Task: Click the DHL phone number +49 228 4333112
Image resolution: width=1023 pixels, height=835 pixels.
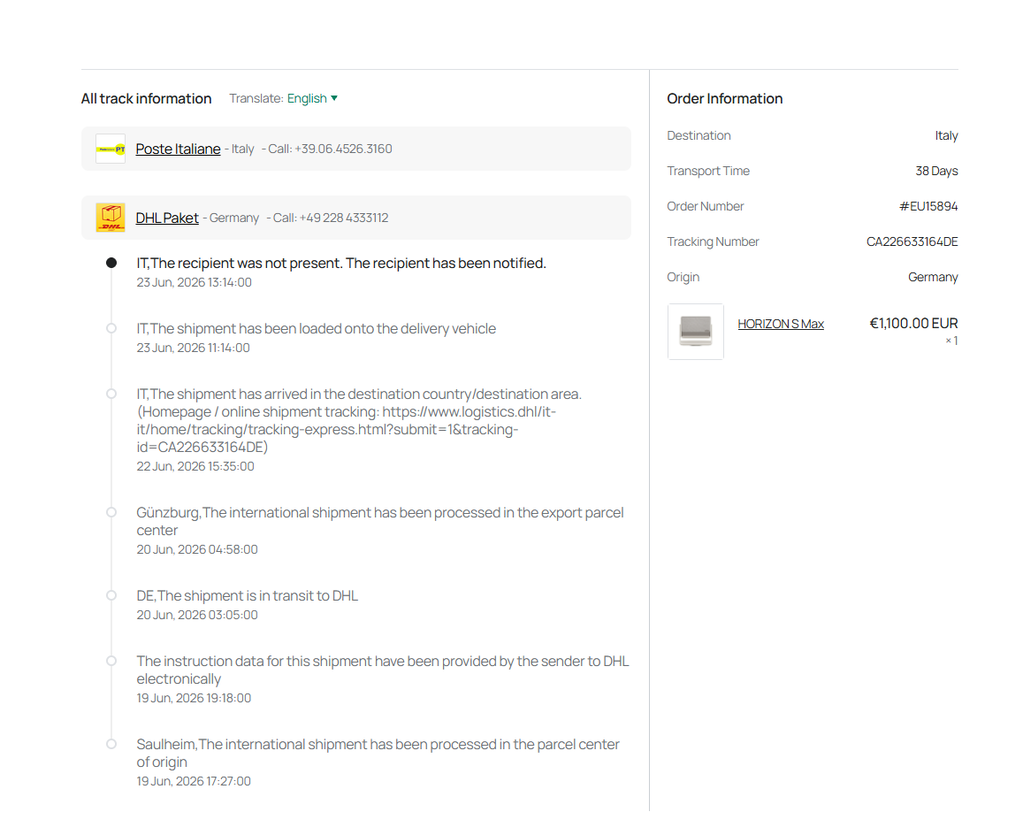Action: click(x=343, y=218)
